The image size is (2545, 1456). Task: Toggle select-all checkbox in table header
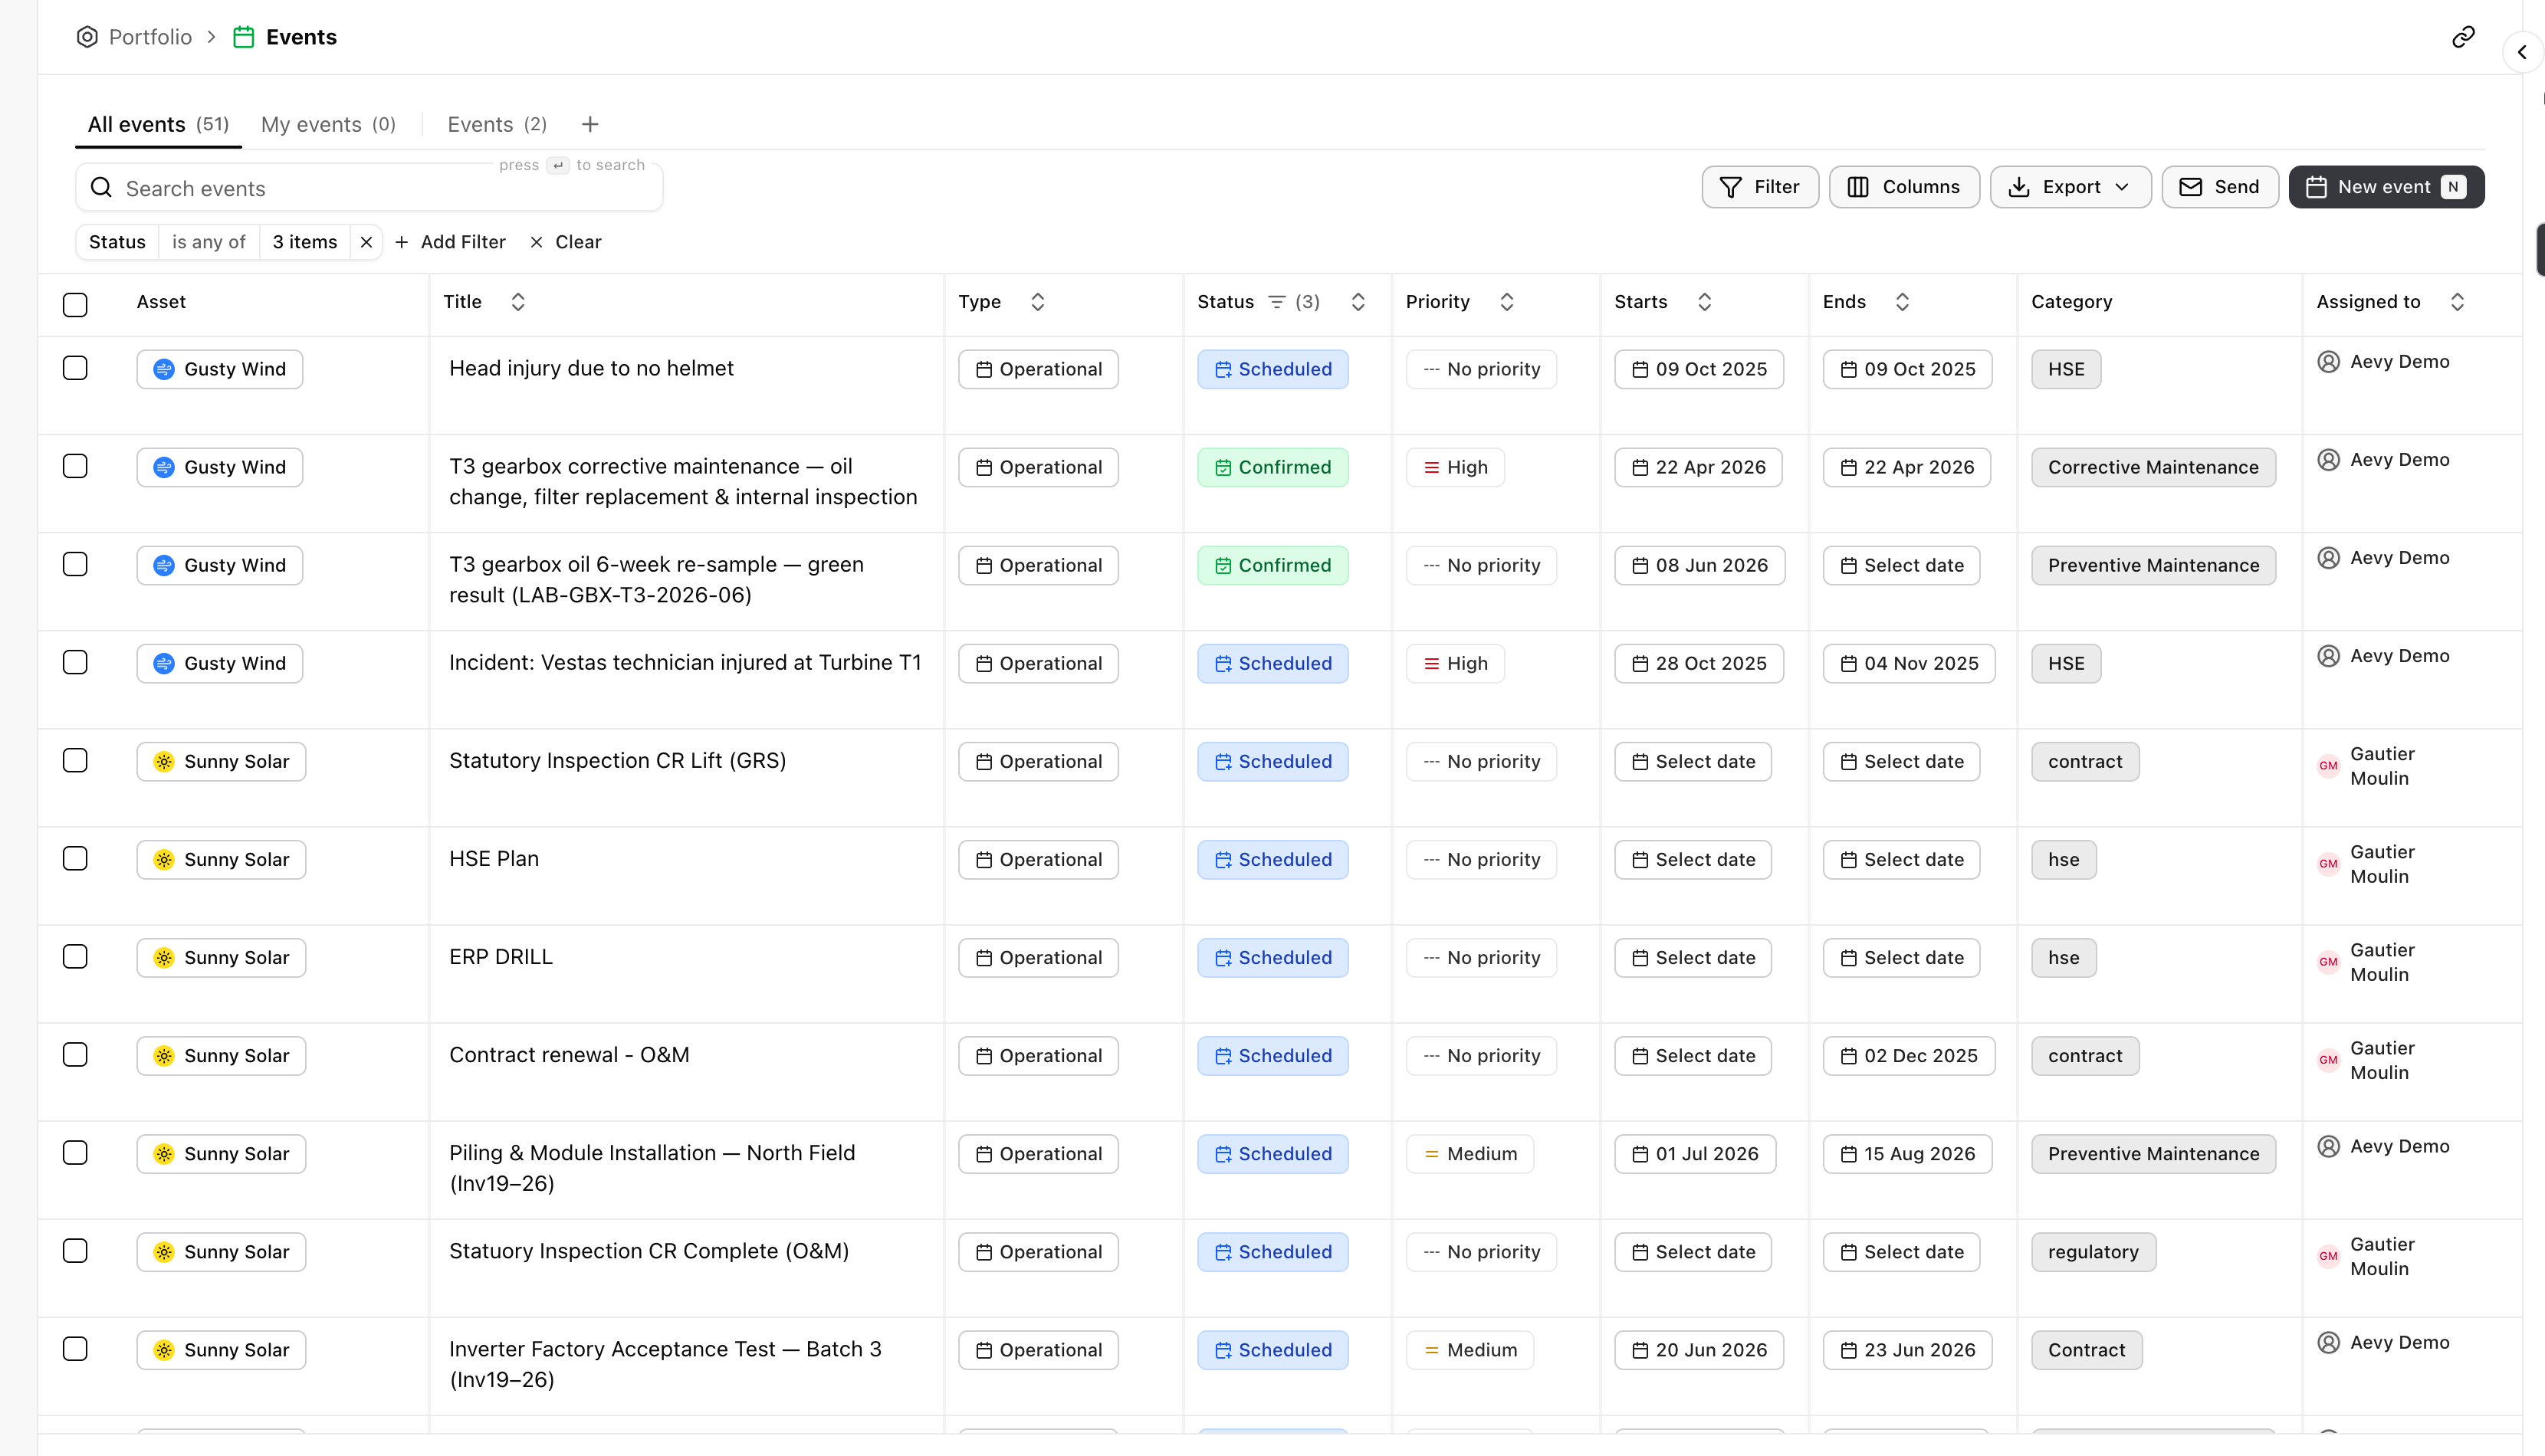pyautogui.click(x=75, y=305)
